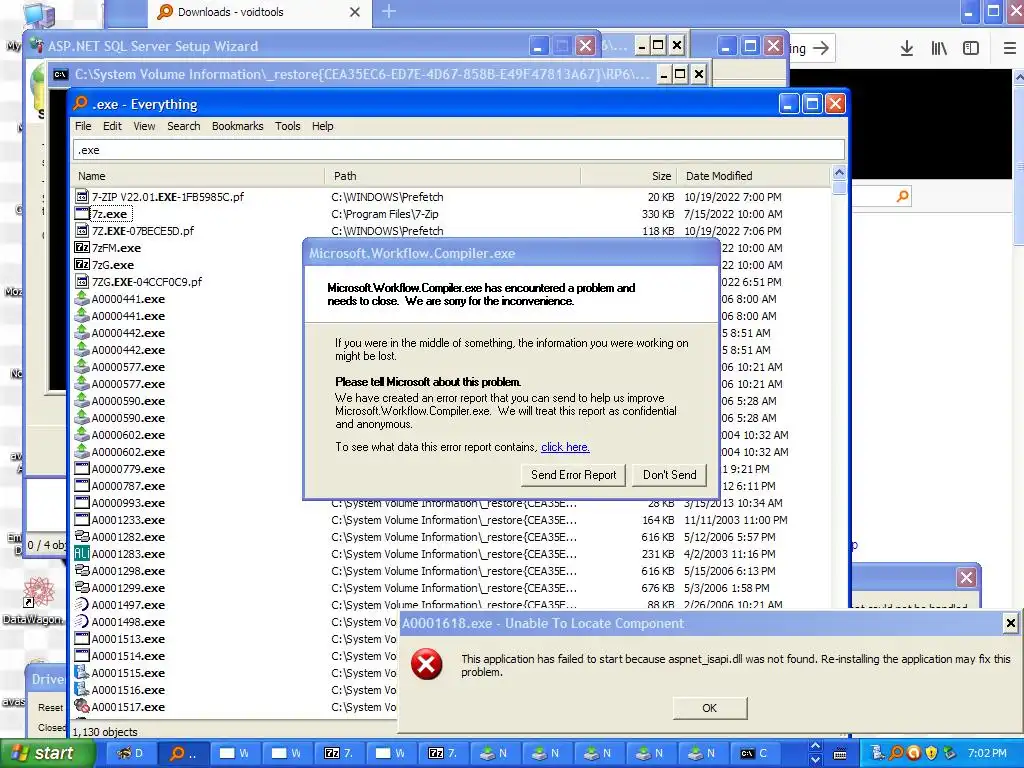Select A0000993.exe file name
The image size is (1024, 768).
128,503
